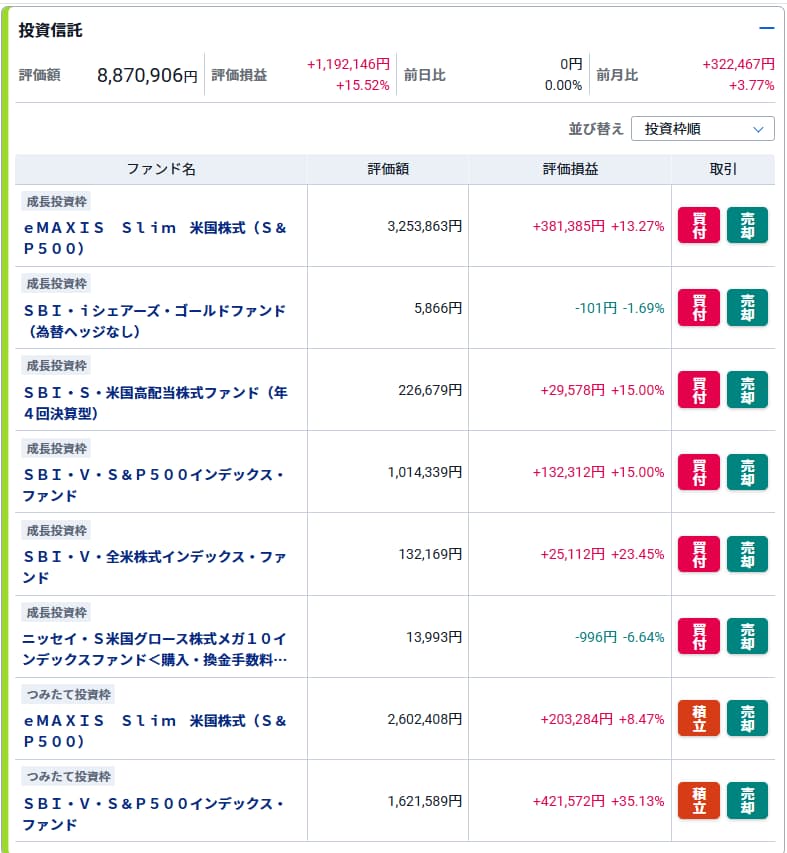Click the 投資信託 section heading

point(50,30)
